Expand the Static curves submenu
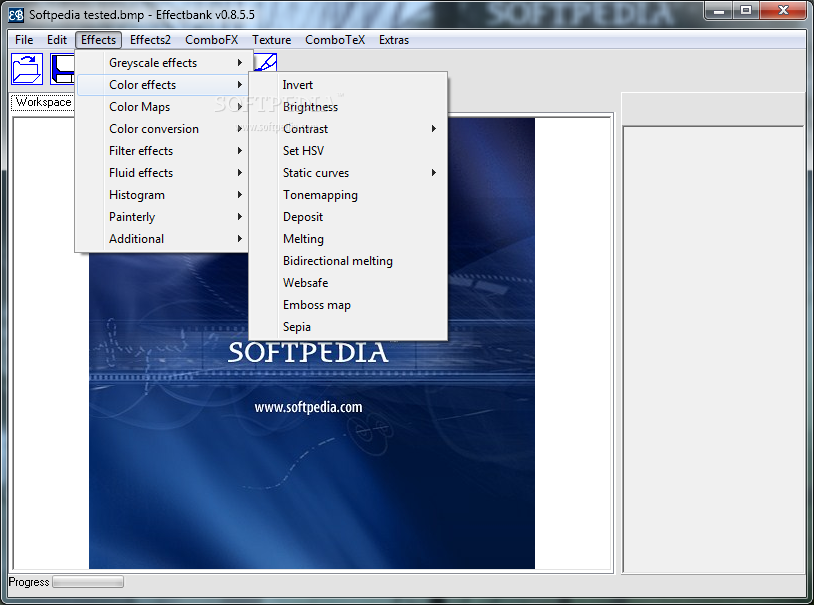814x605 pixels. [348, 173]
